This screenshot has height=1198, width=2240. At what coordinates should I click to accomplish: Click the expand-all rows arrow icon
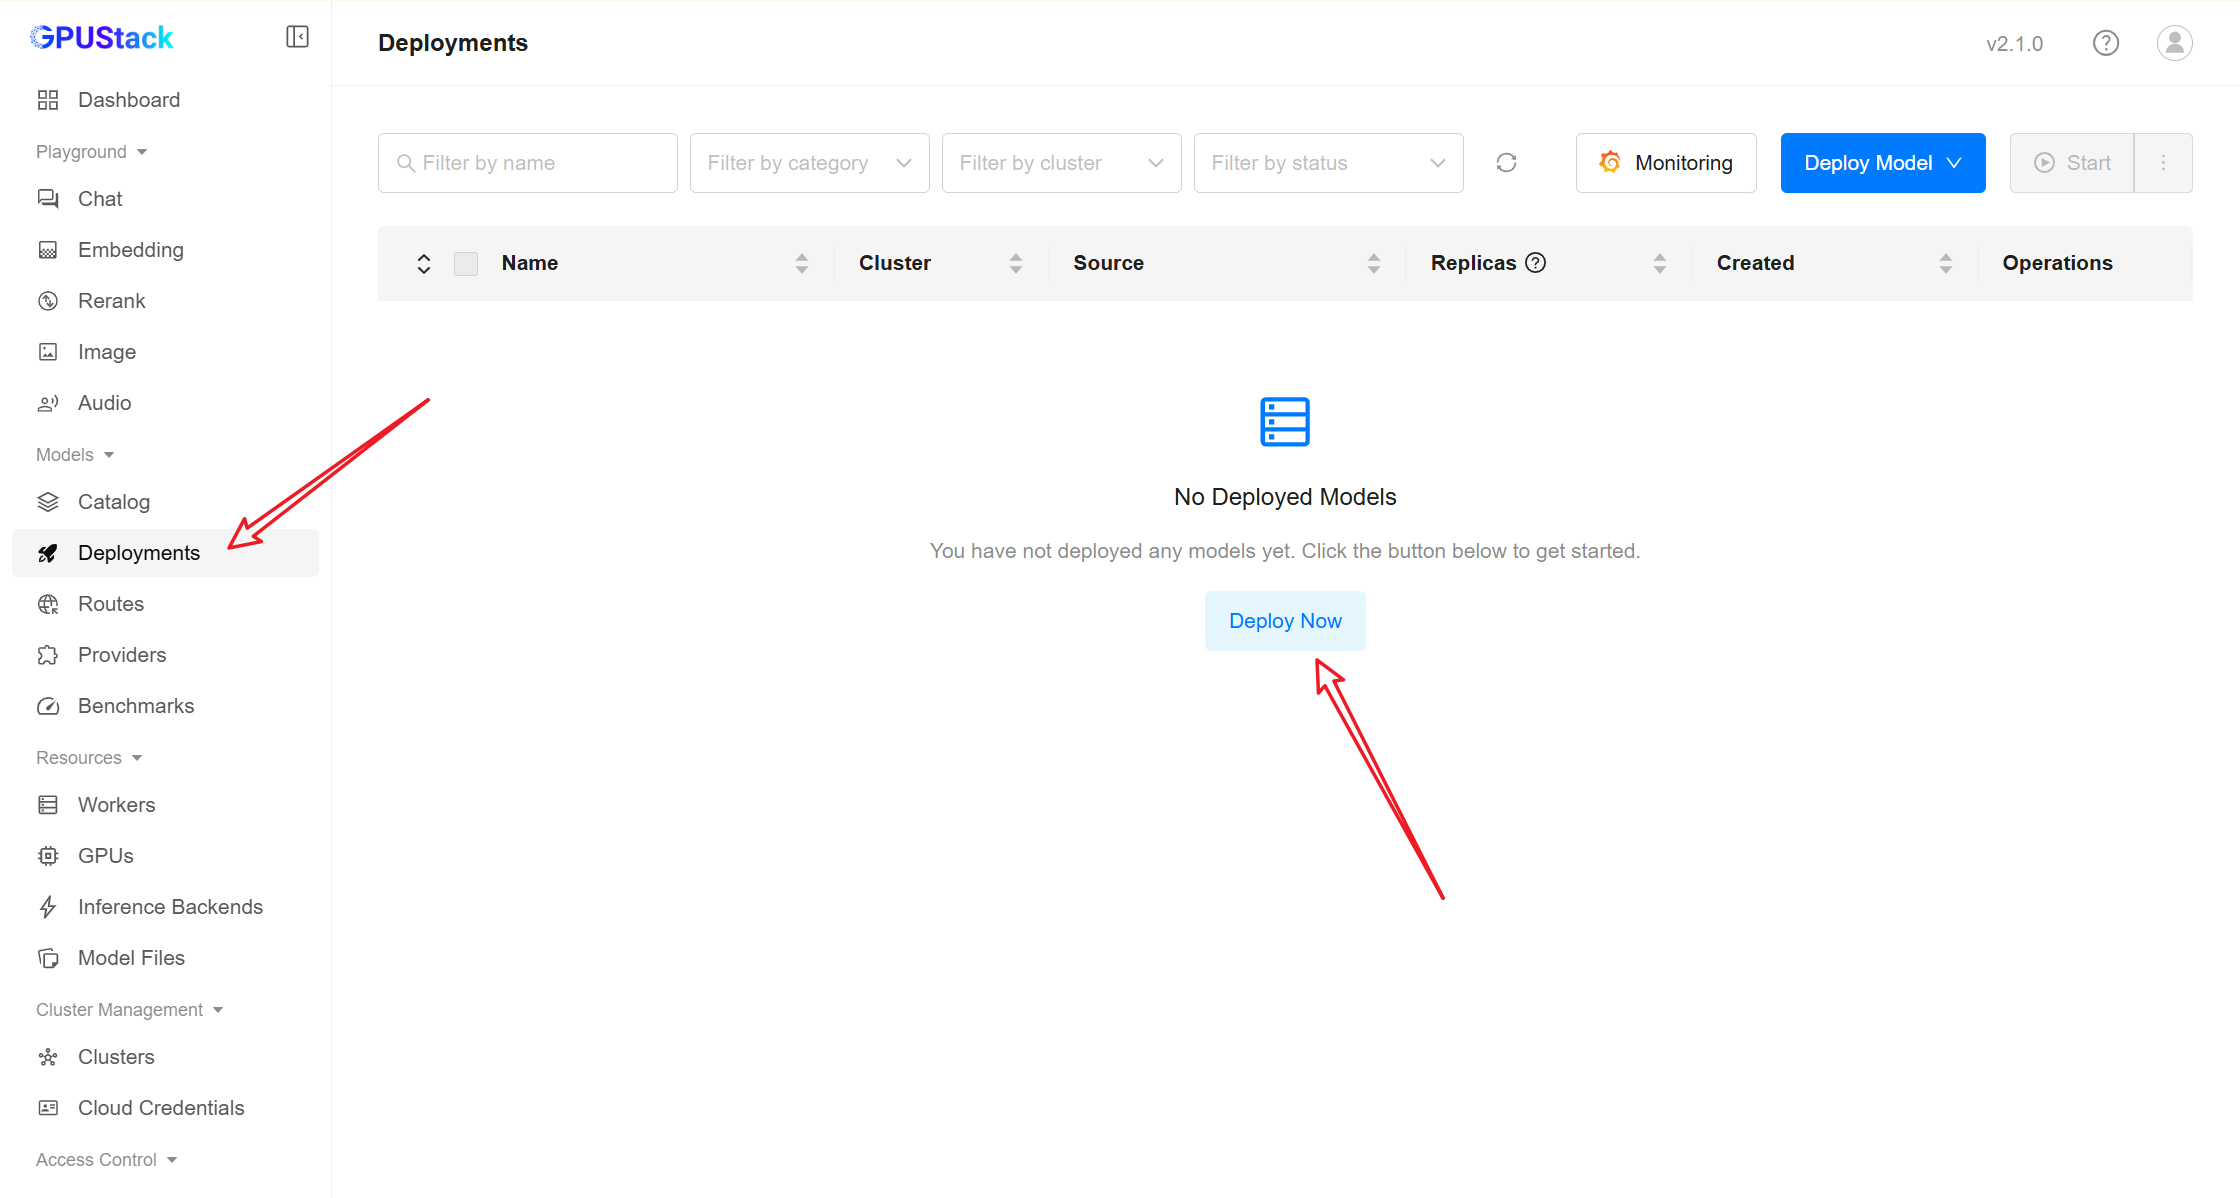(424, 263)
